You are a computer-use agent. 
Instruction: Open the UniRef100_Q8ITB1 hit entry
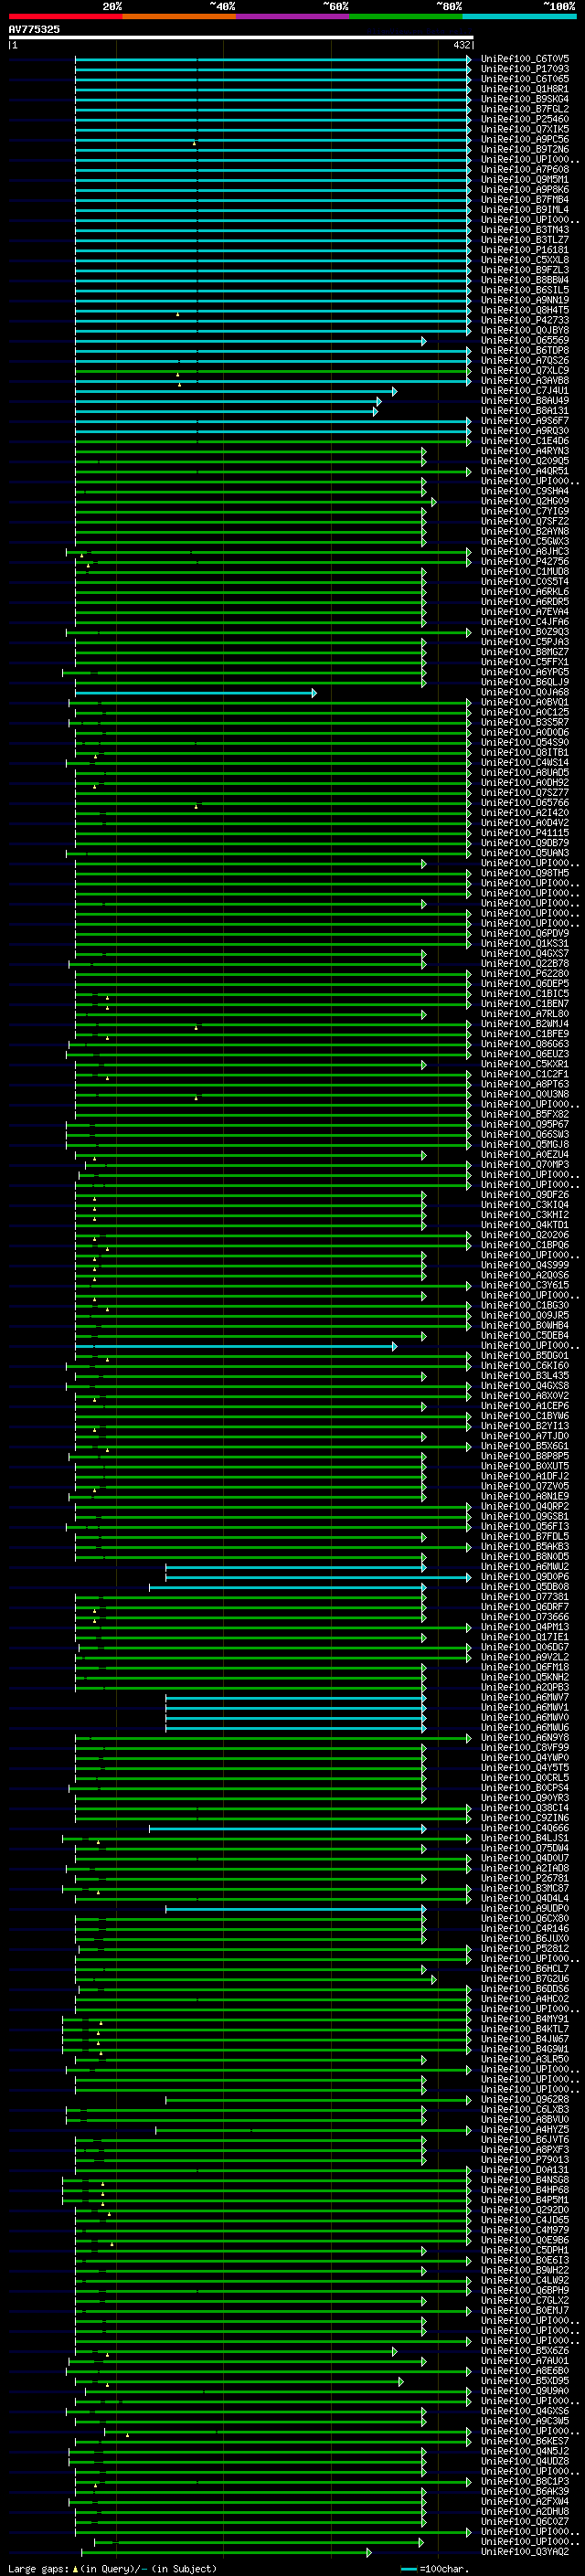[525, 752]
